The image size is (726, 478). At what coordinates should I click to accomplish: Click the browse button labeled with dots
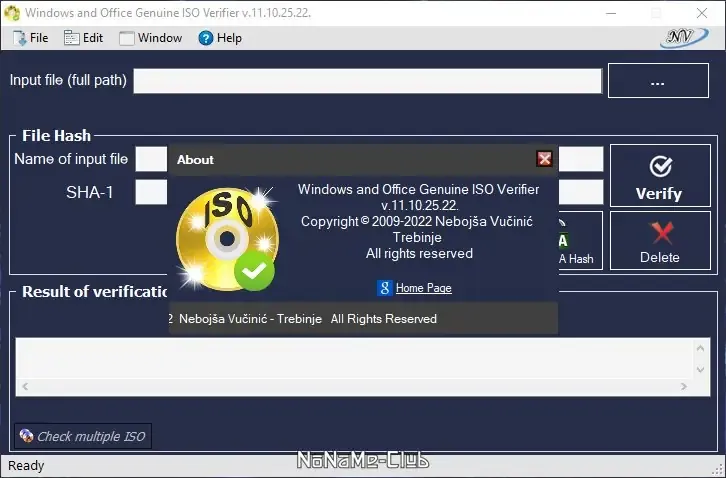tap(658, 81)
